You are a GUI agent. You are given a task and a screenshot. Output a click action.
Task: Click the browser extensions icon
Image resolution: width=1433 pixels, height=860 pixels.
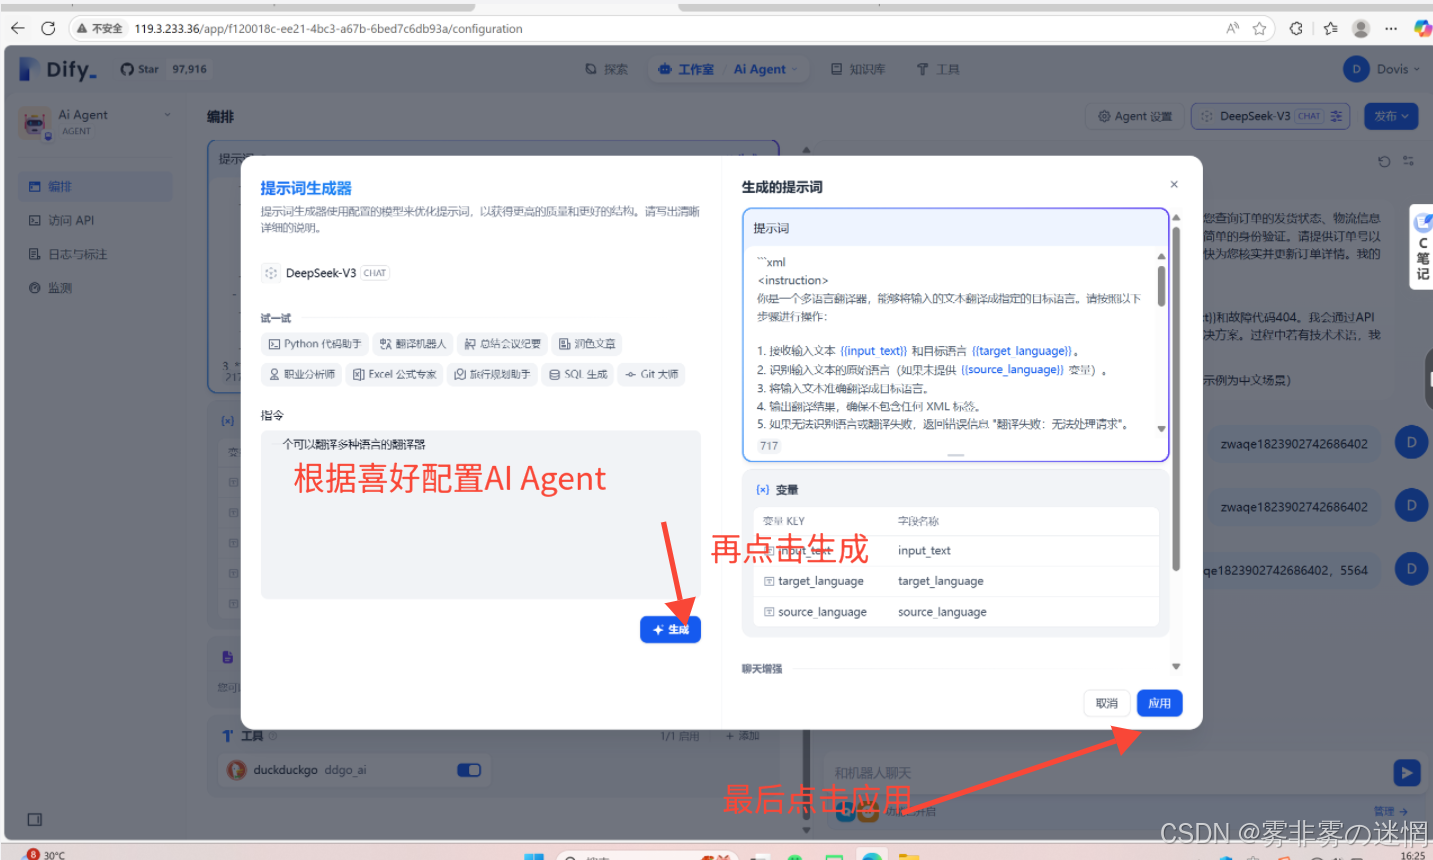1296,28
